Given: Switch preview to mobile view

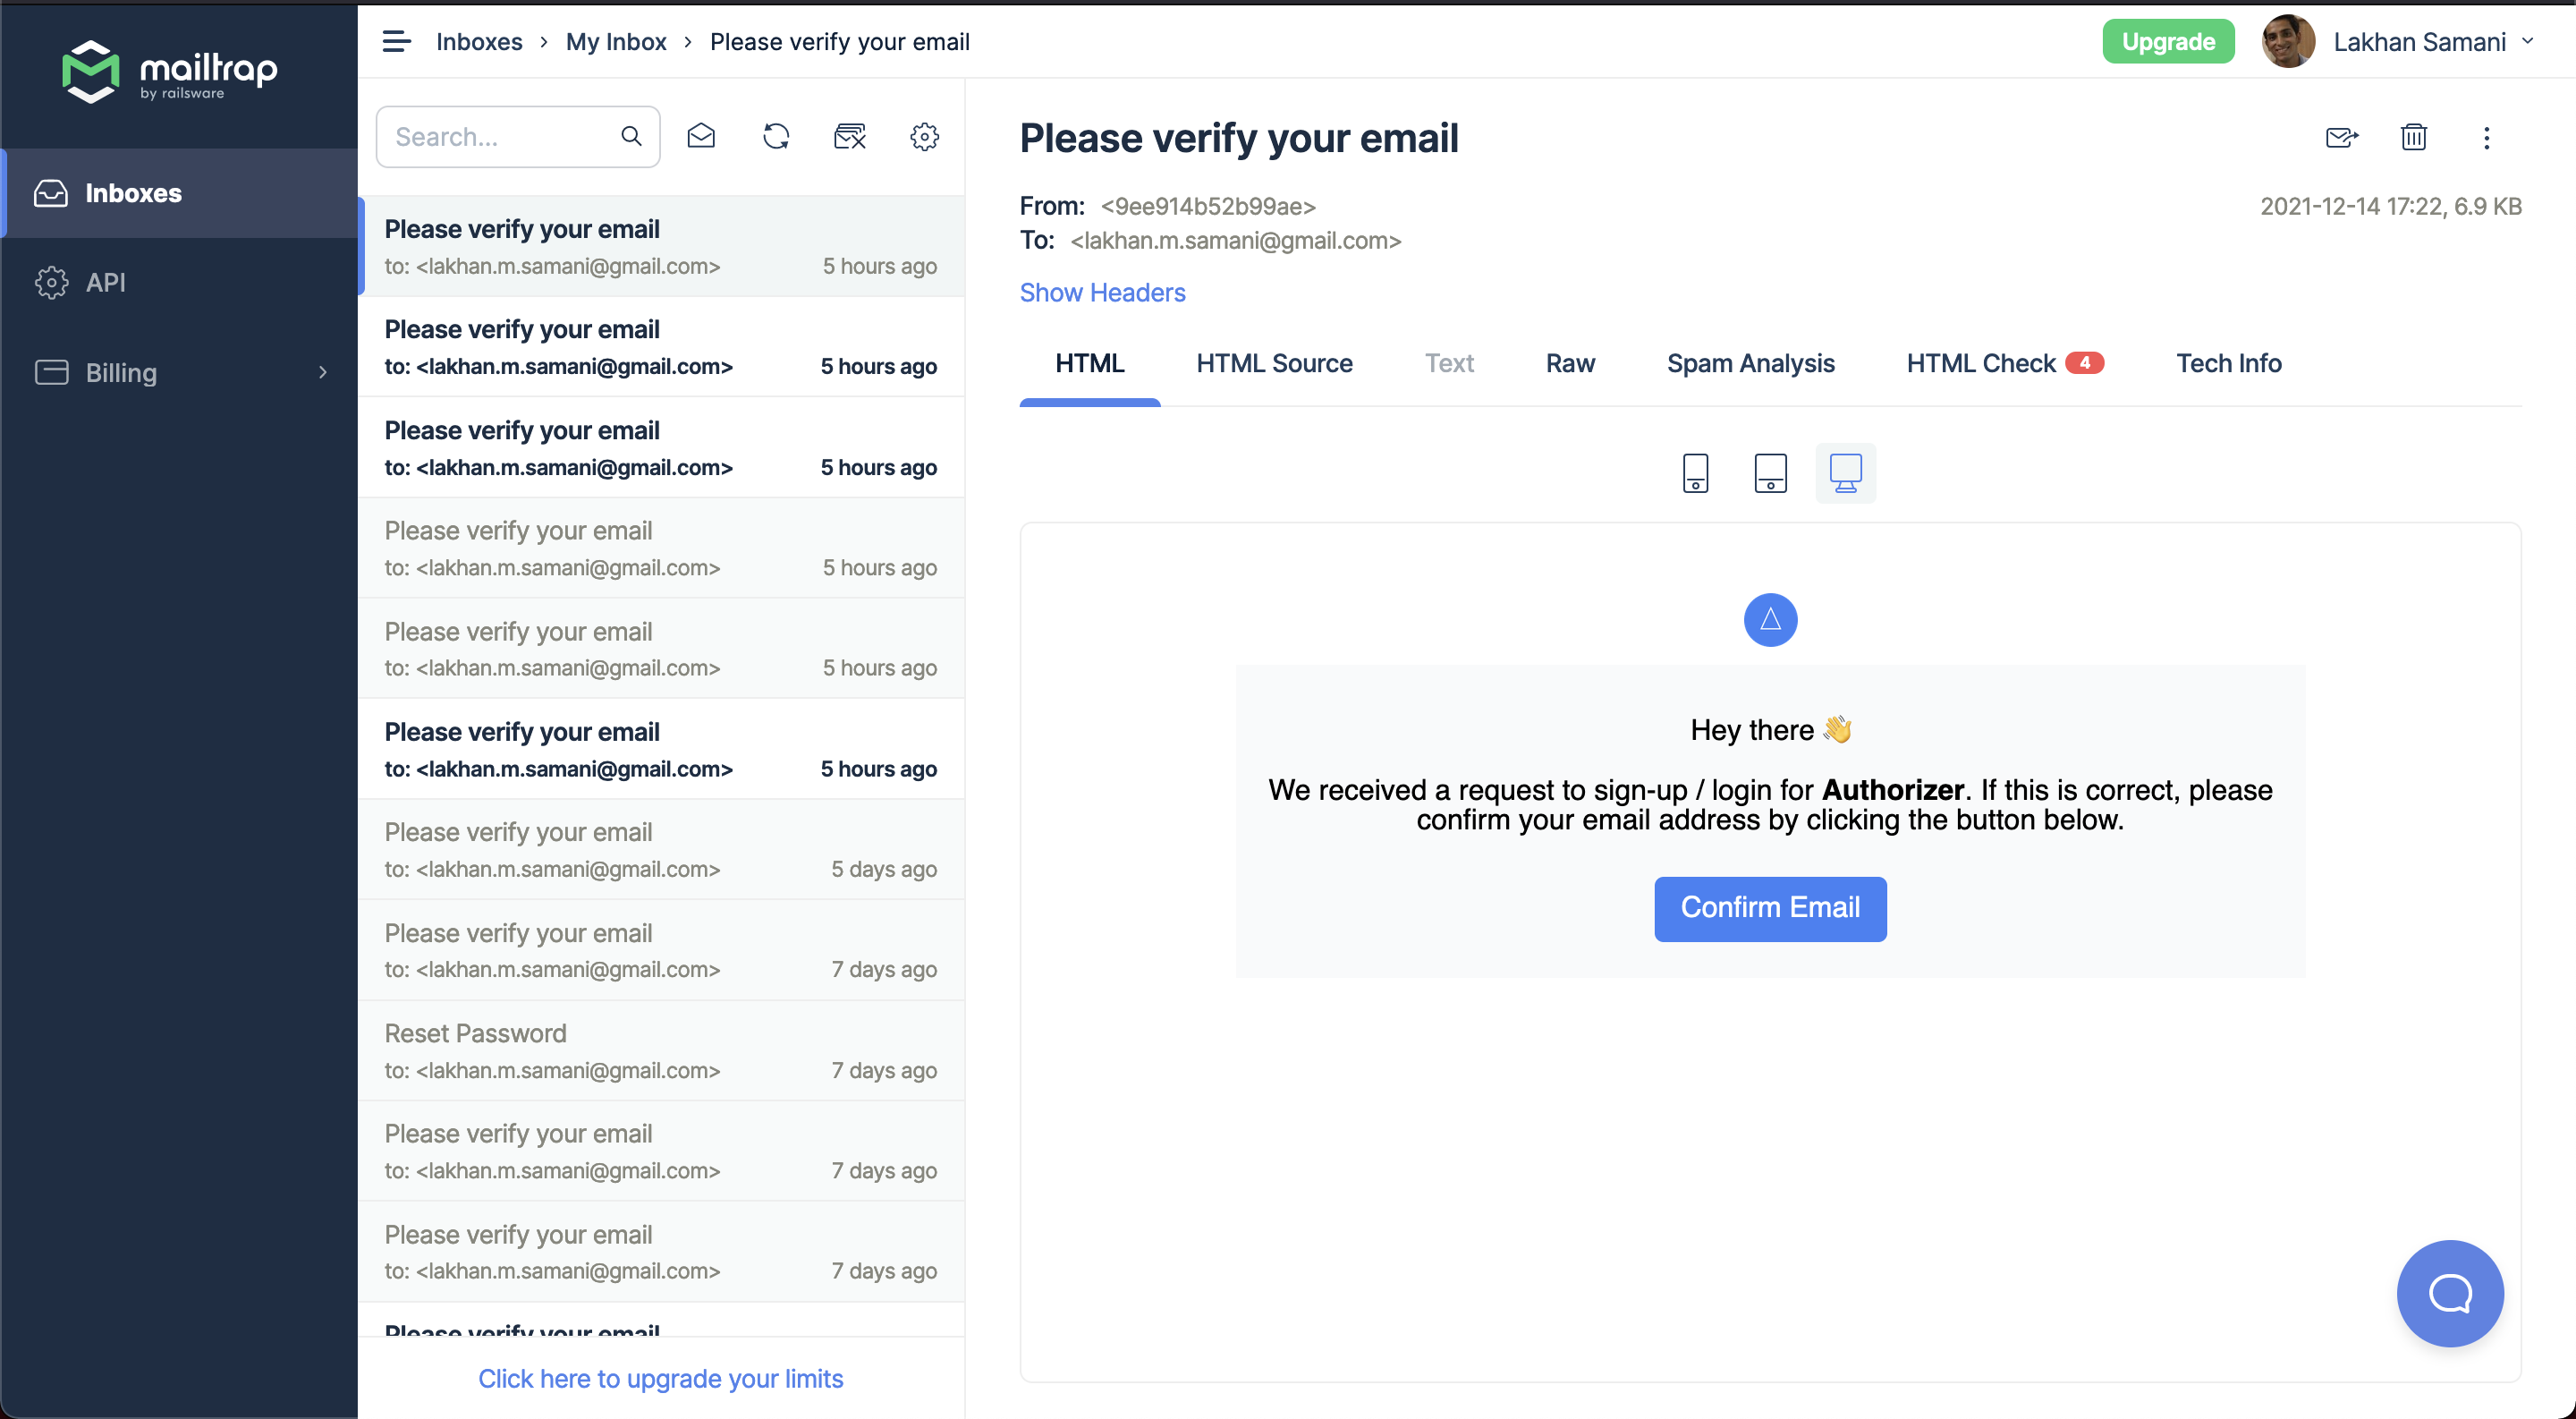Looking at the screenshot, I should (x=1695, y=472).
